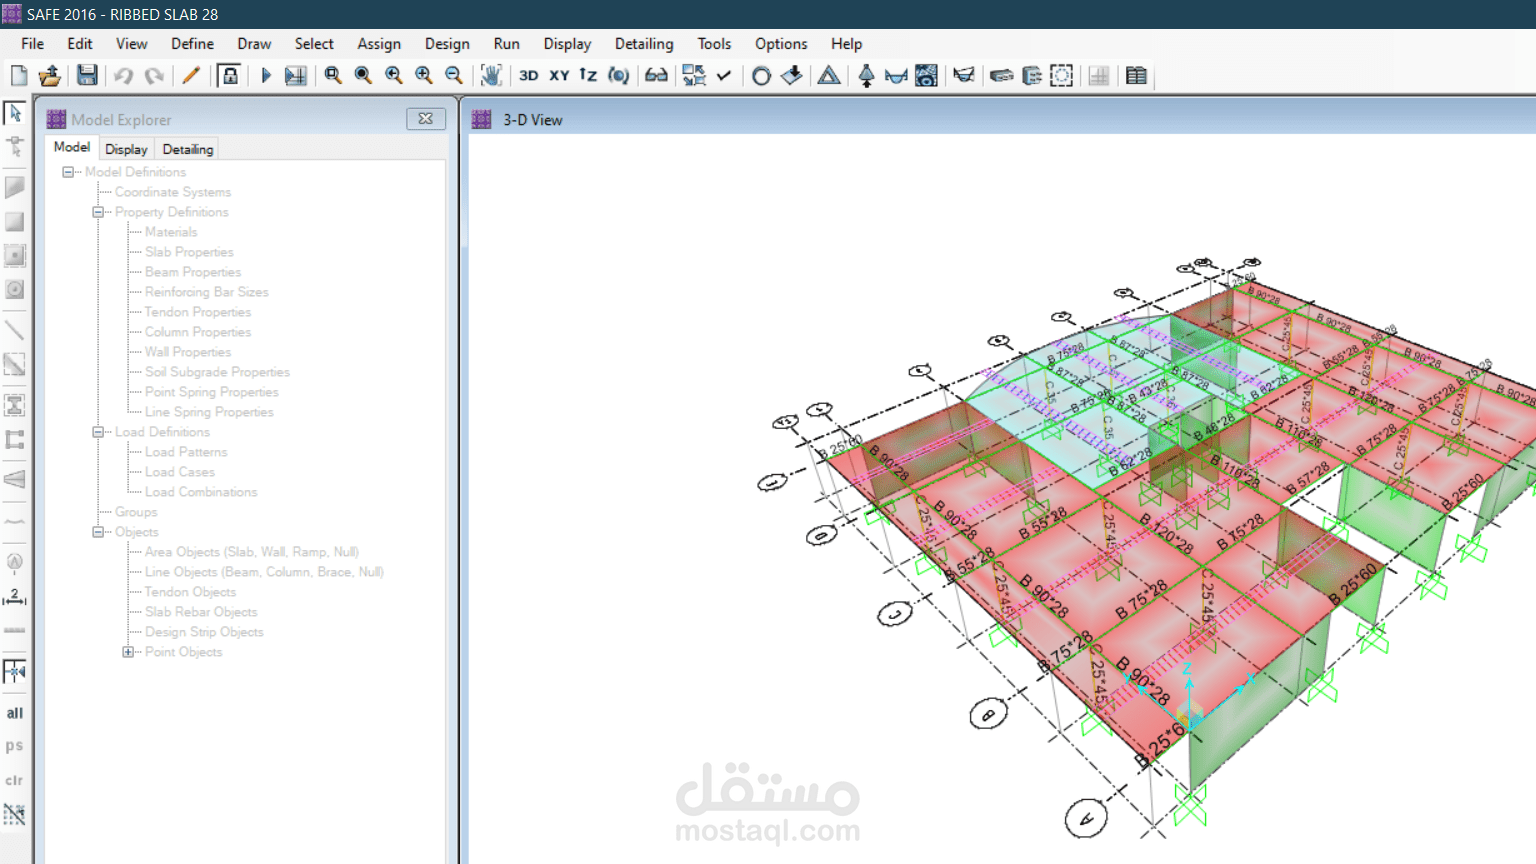This screenshot has width=1536, height=864.
Task: Click the Show Strip Forces icon
Action: 964,76
